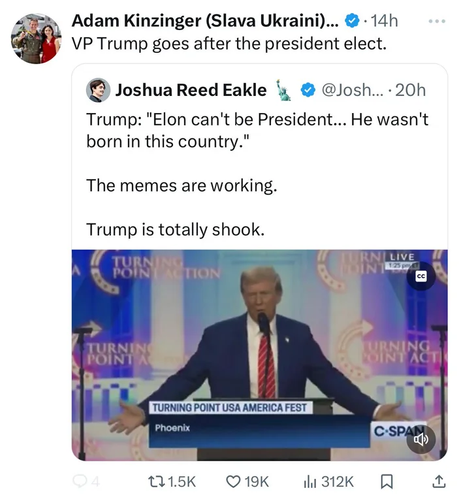Repost the tweet showing 1.5K reposts
This screenshot has width=459, height=501.
pyautogui.click(x=172, y=482)
